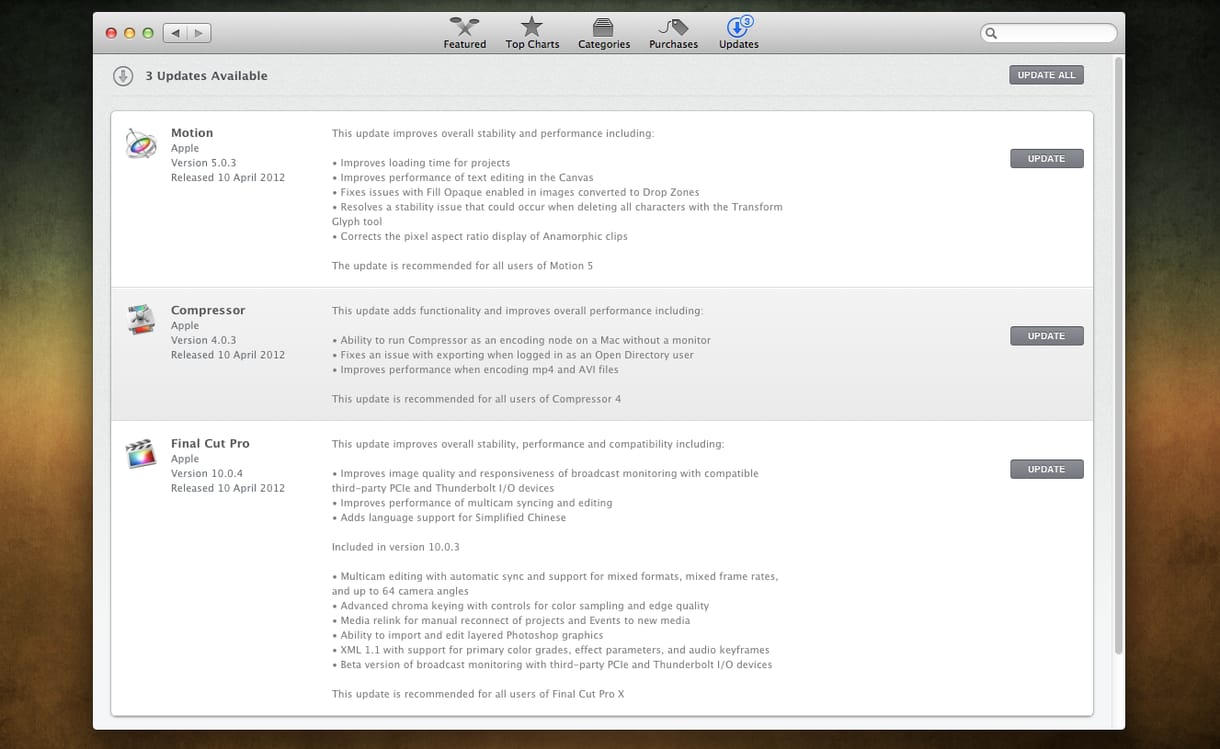
Task: Click the Apple developer name under Final Cut Pro
Action: pos(185,458)
